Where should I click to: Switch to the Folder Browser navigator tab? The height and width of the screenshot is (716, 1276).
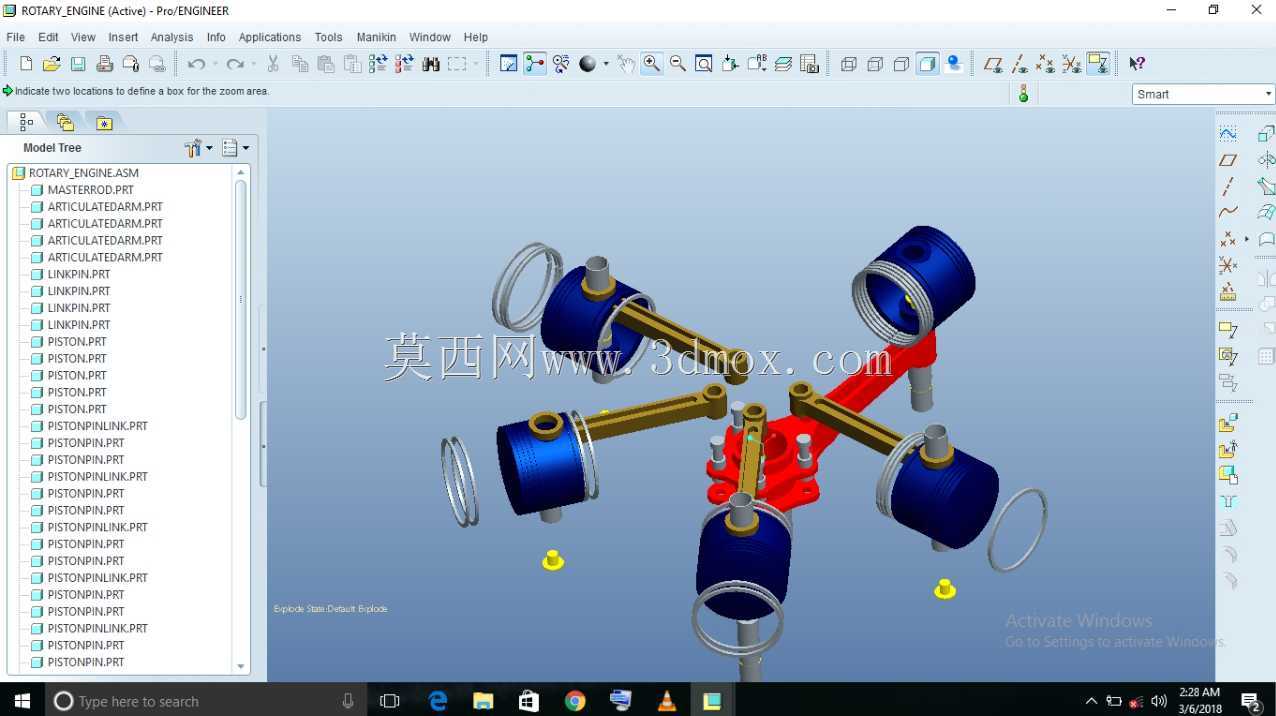coord(66,122)
